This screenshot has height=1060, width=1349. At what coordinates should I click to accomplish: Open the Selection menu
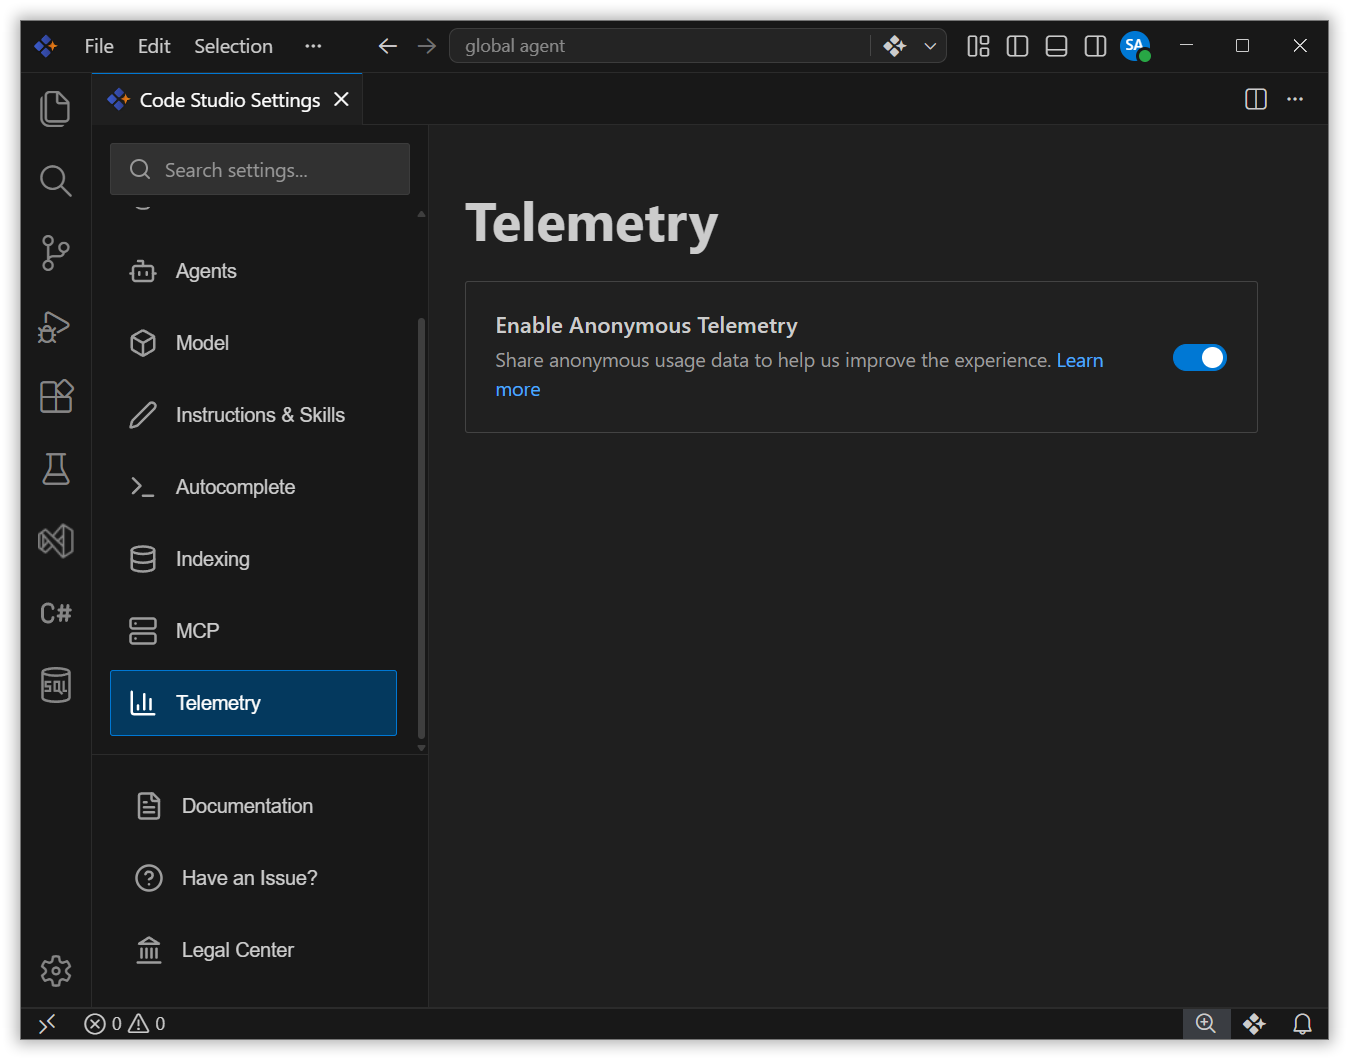233,46
